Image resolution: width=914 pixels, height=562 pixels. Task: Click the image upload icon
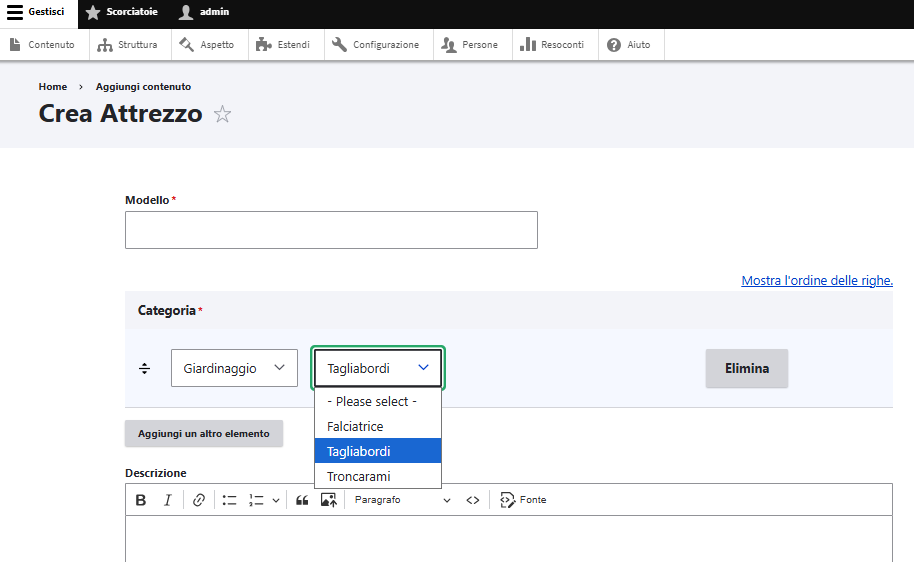point(328,500)
